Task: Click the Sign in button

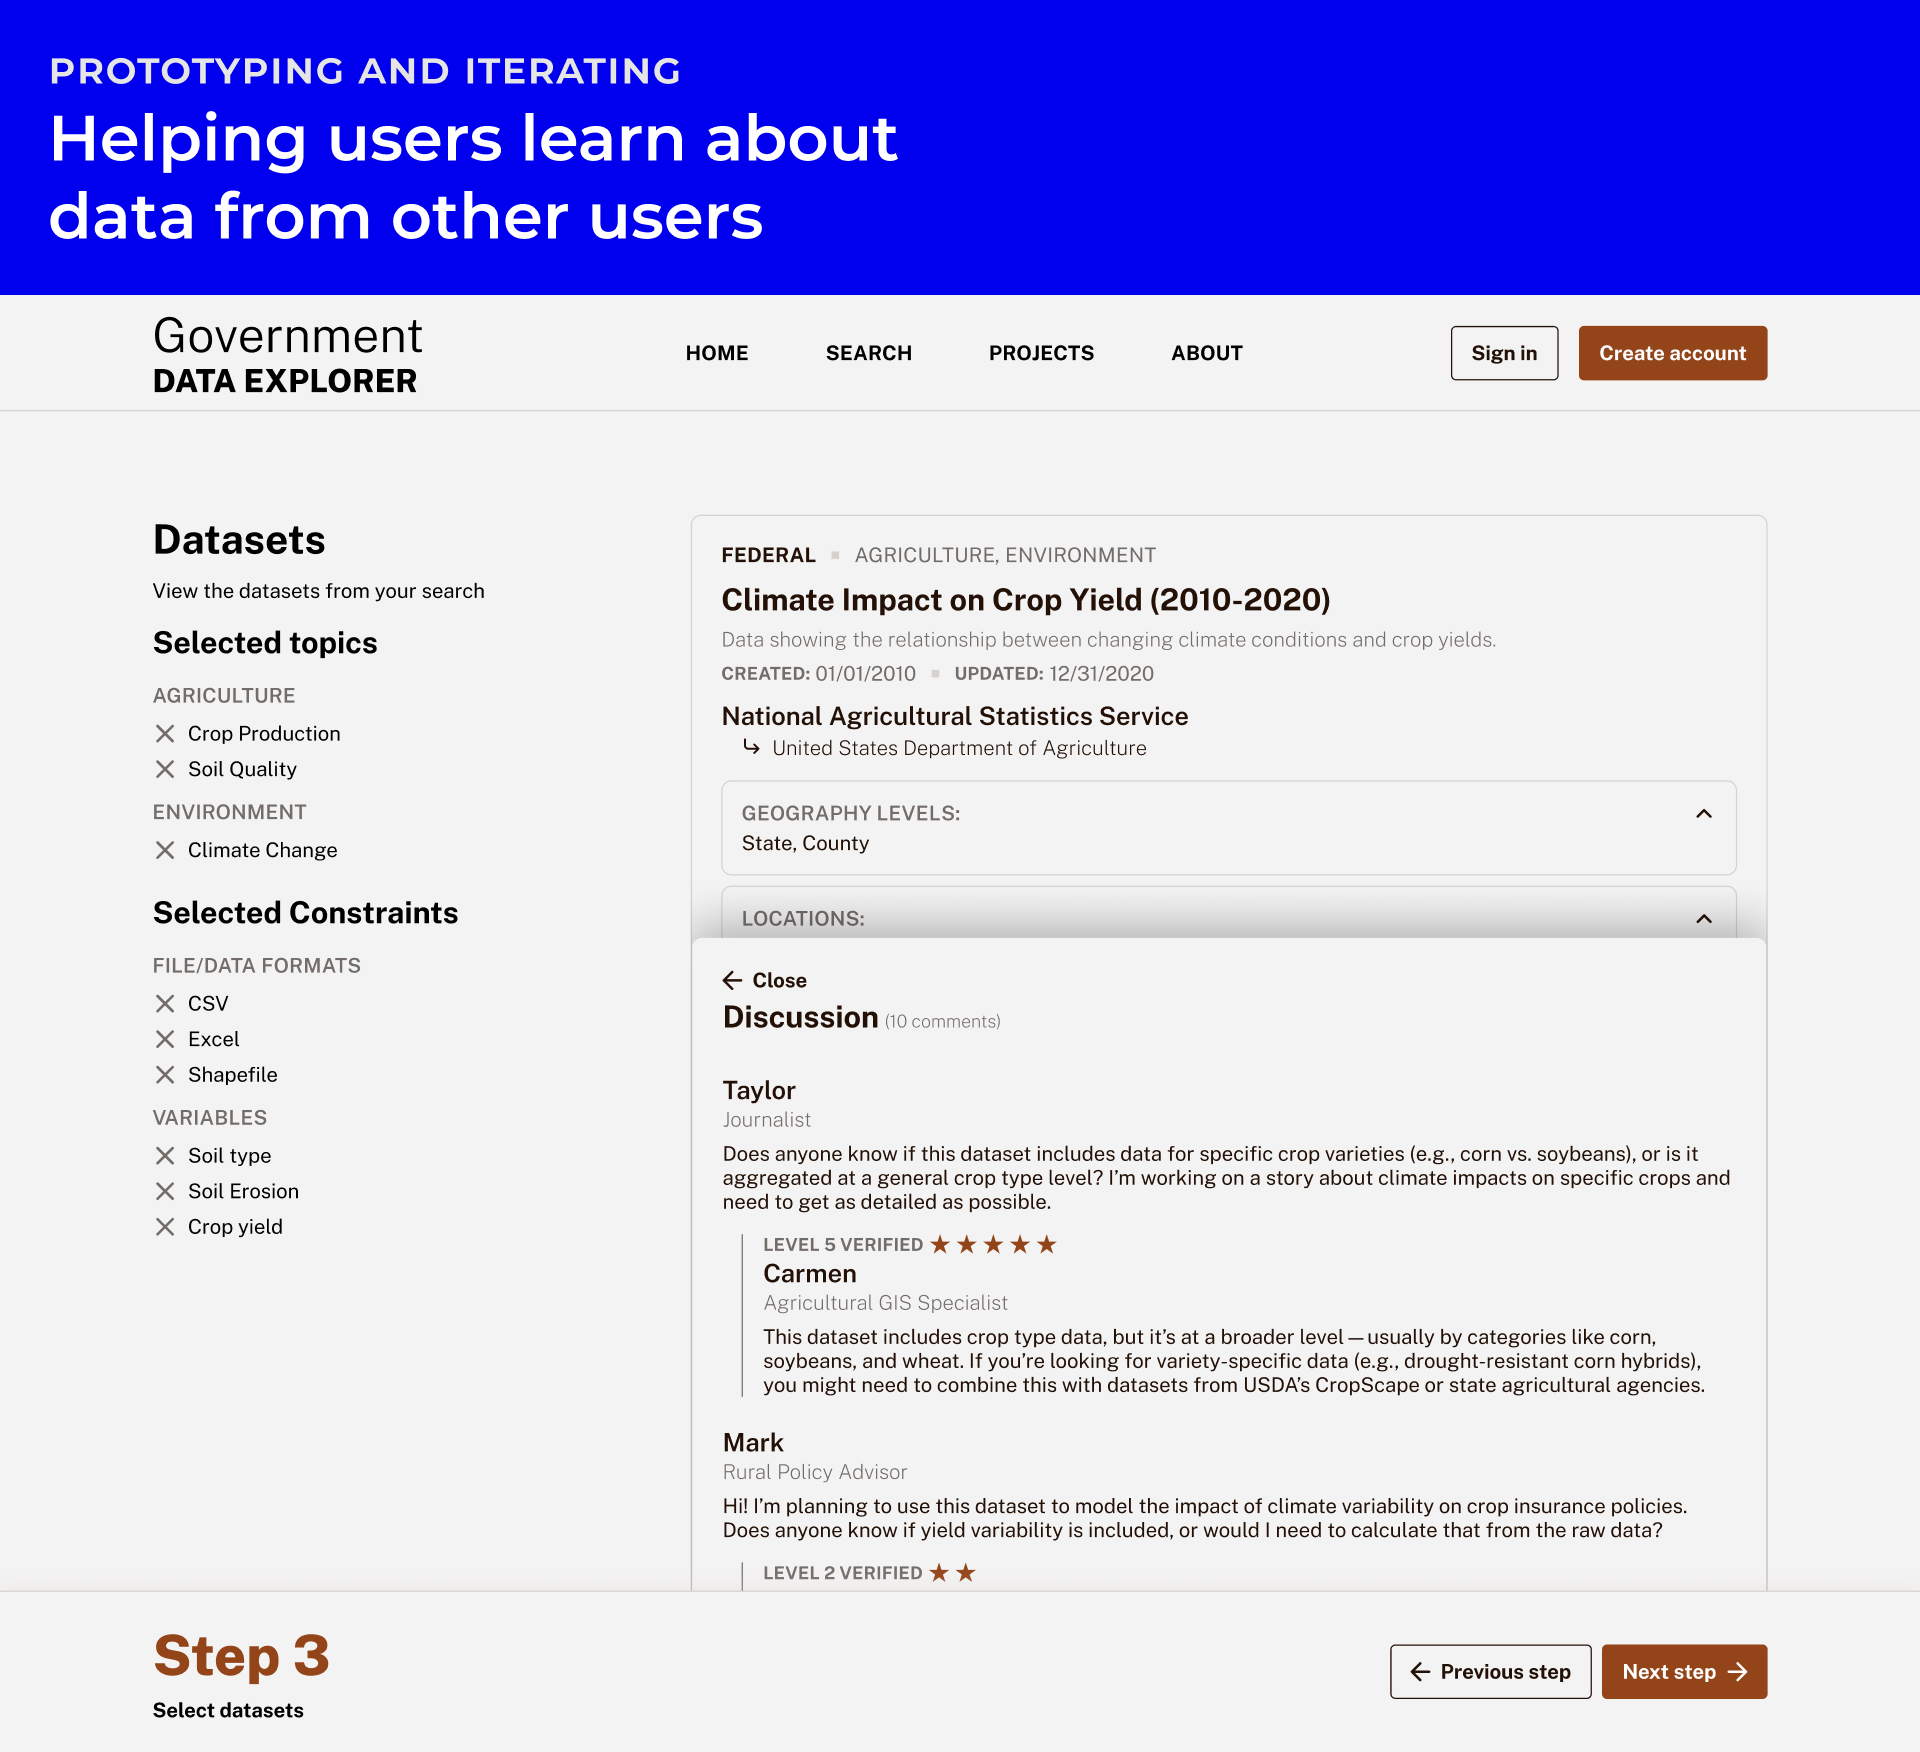Action: coord(1502,353)
